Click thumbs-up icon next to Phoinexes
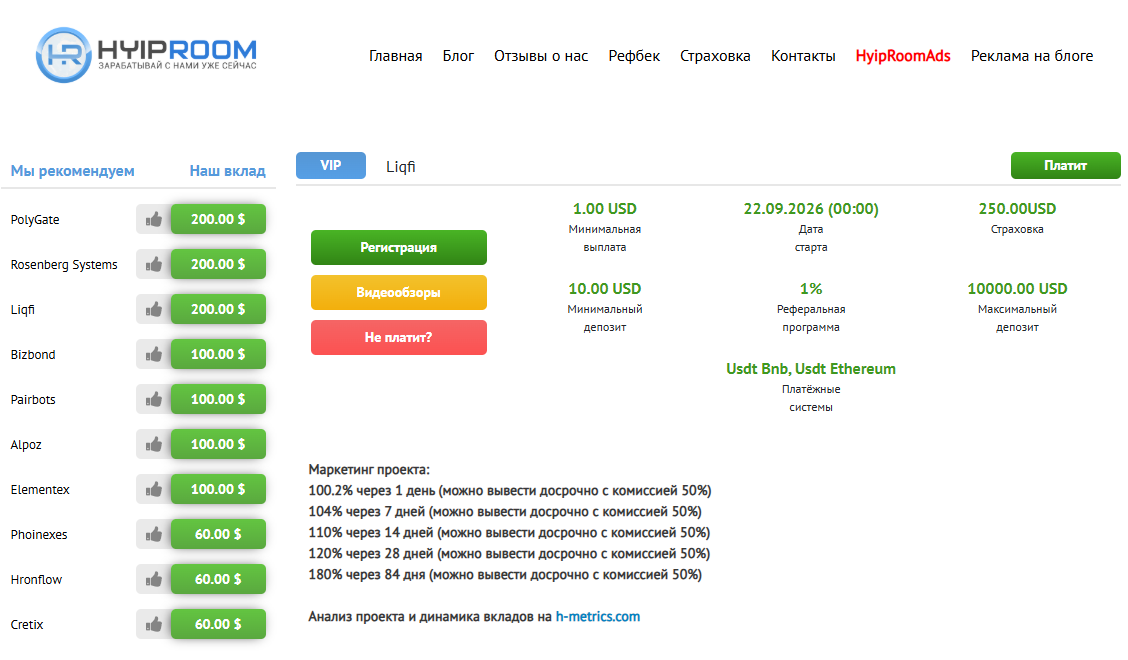1128x660 pixels. click(154, 535)
